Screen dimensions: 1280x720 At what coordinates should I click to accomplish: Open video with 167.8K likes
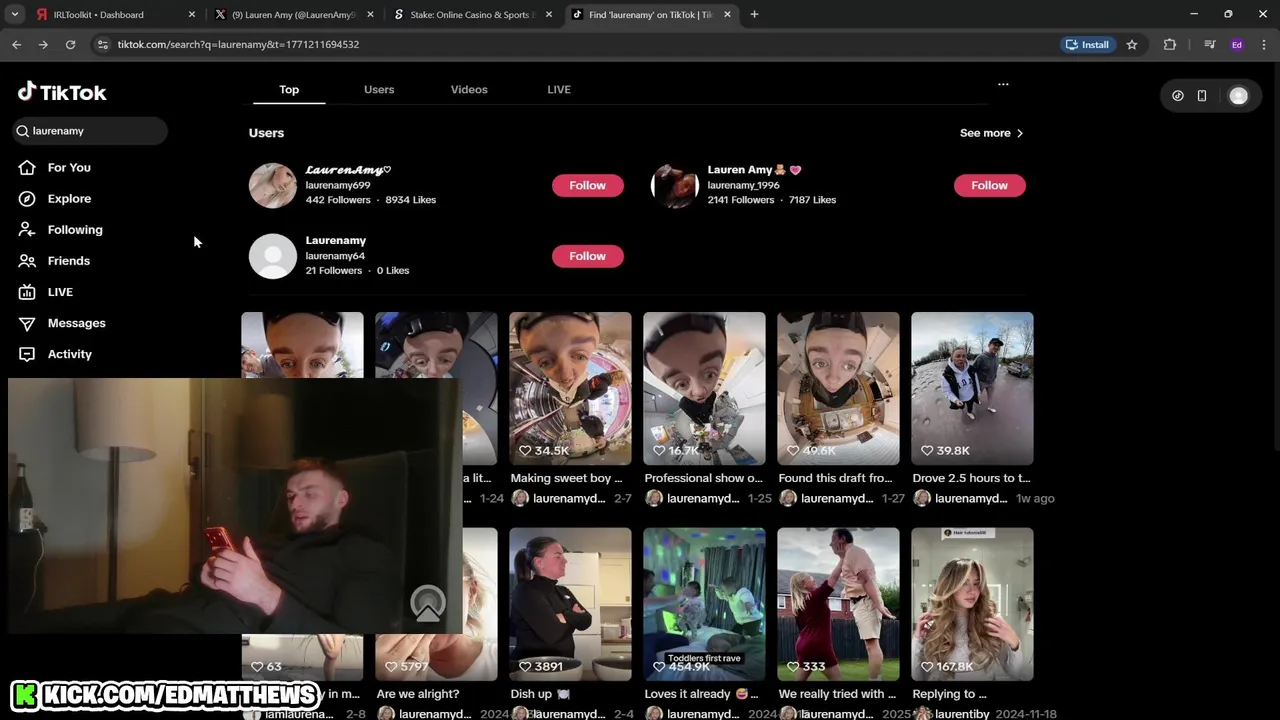(972, 604)
